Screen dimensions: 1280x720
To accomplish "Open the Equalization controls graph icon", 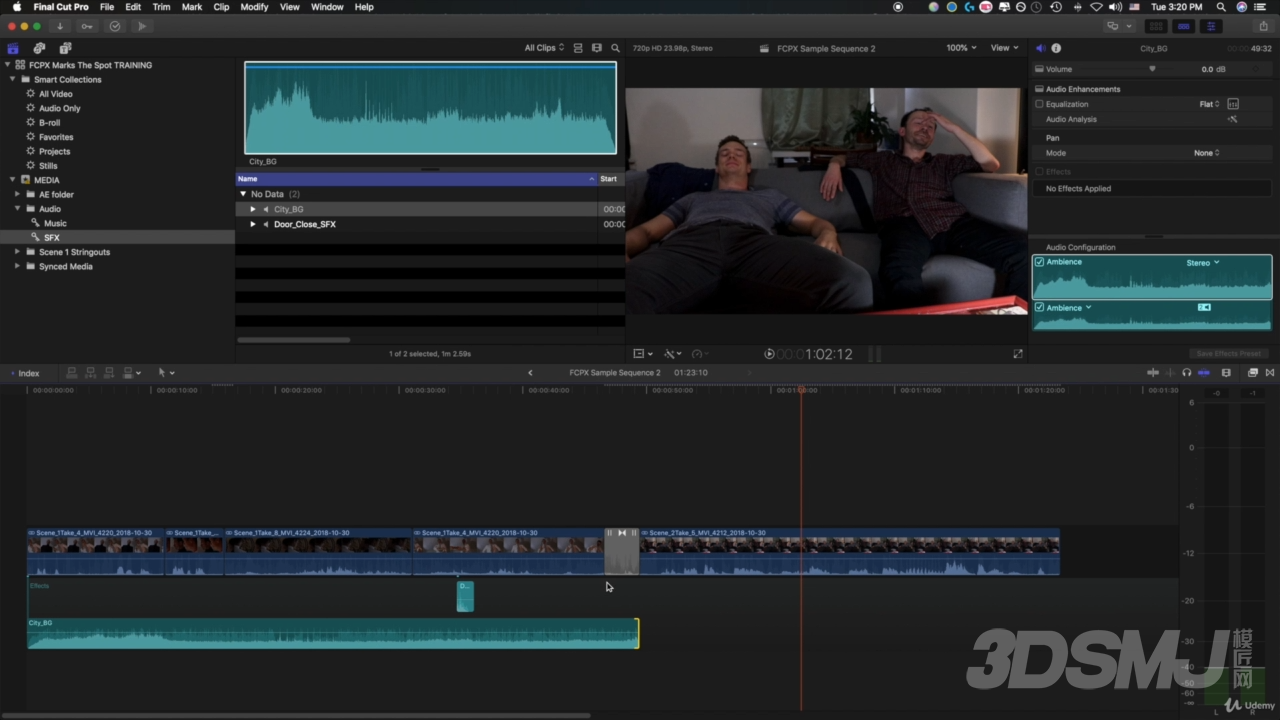I will [1233, 104].
